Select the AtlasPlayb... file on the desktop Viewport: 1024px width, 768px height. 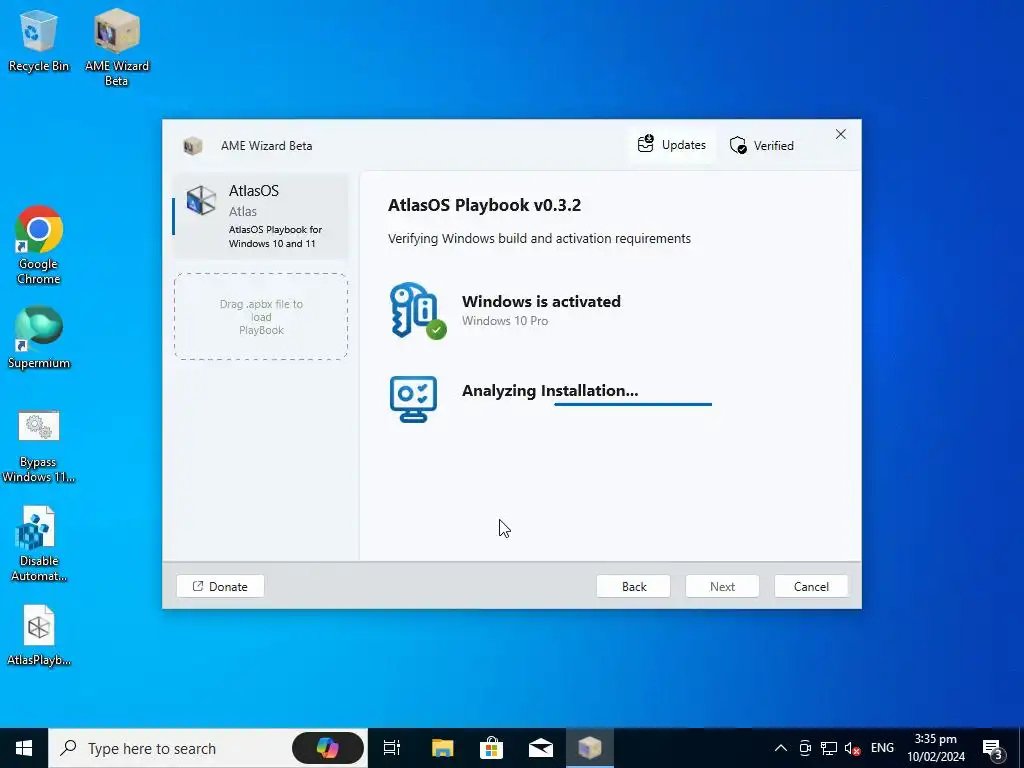pos(39,635)
